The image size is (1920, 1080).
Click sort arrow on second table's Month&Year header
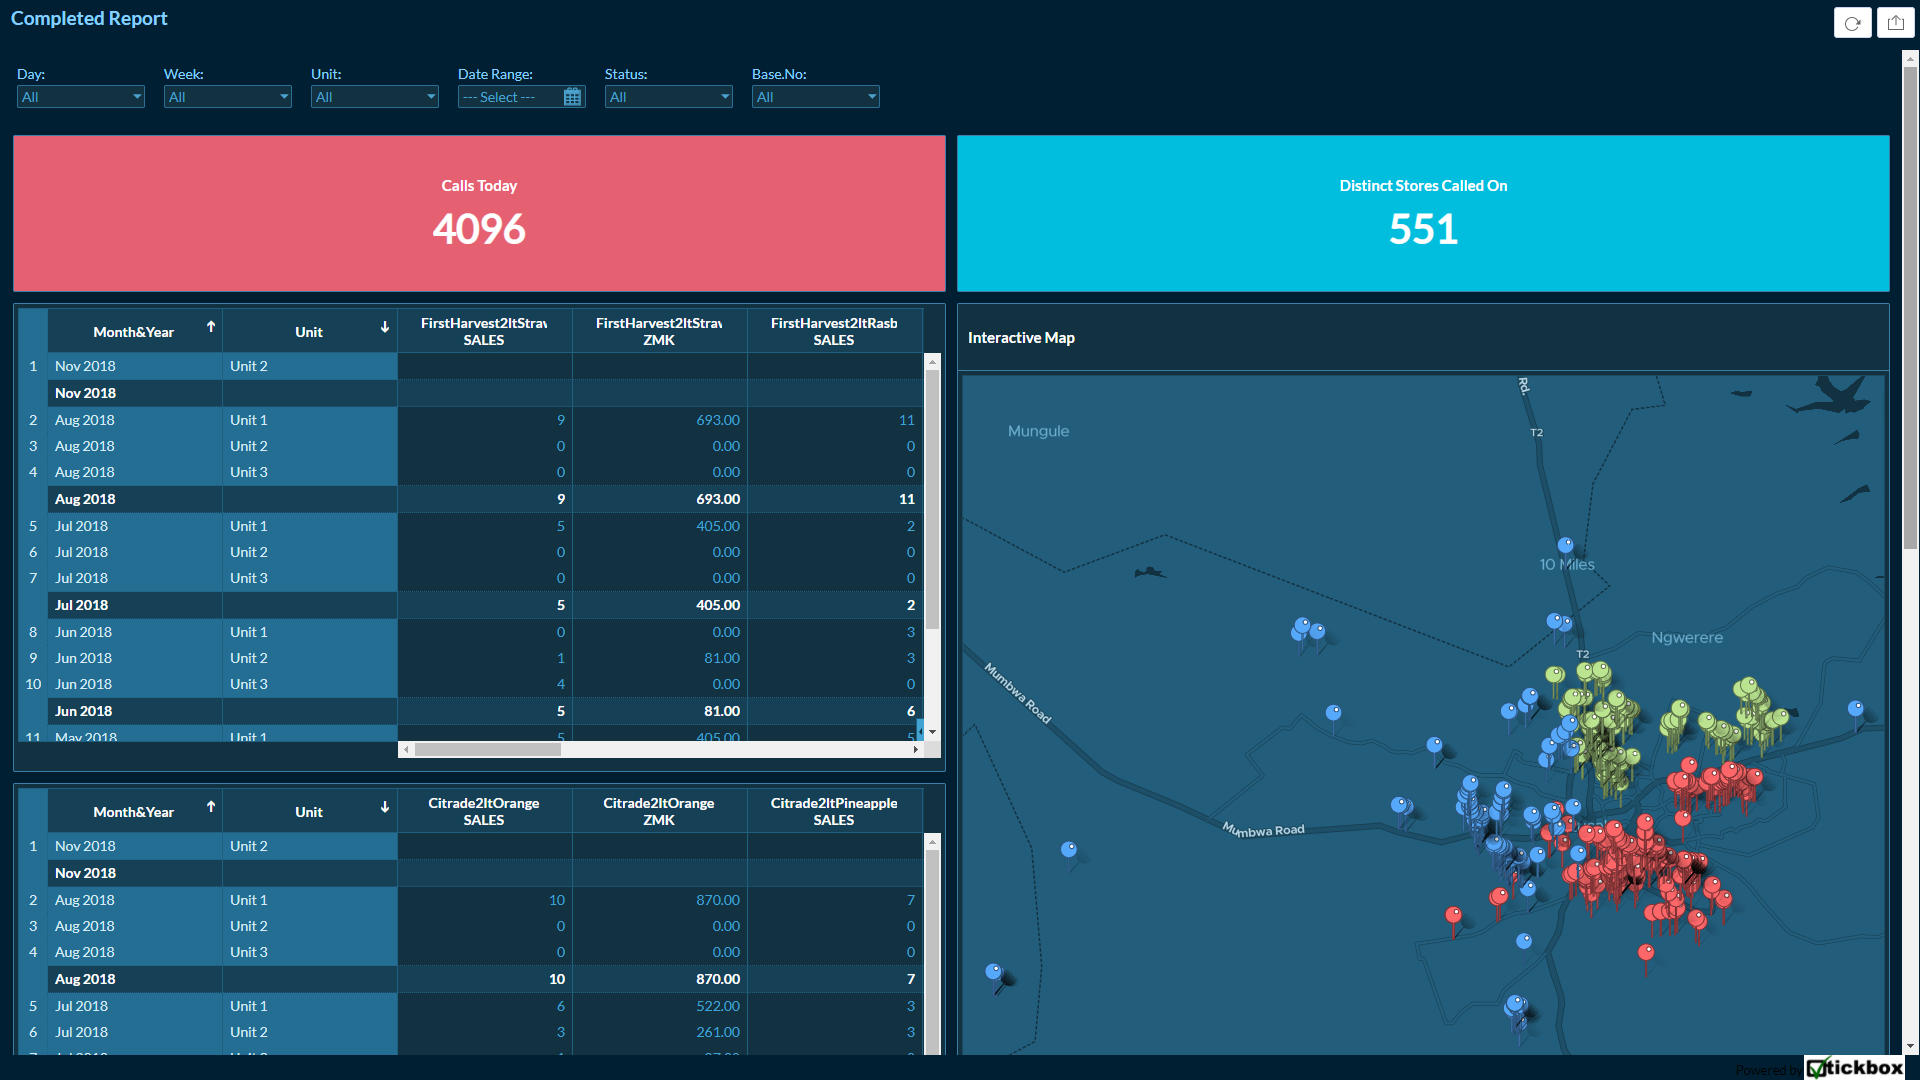(x=211, y=807)
